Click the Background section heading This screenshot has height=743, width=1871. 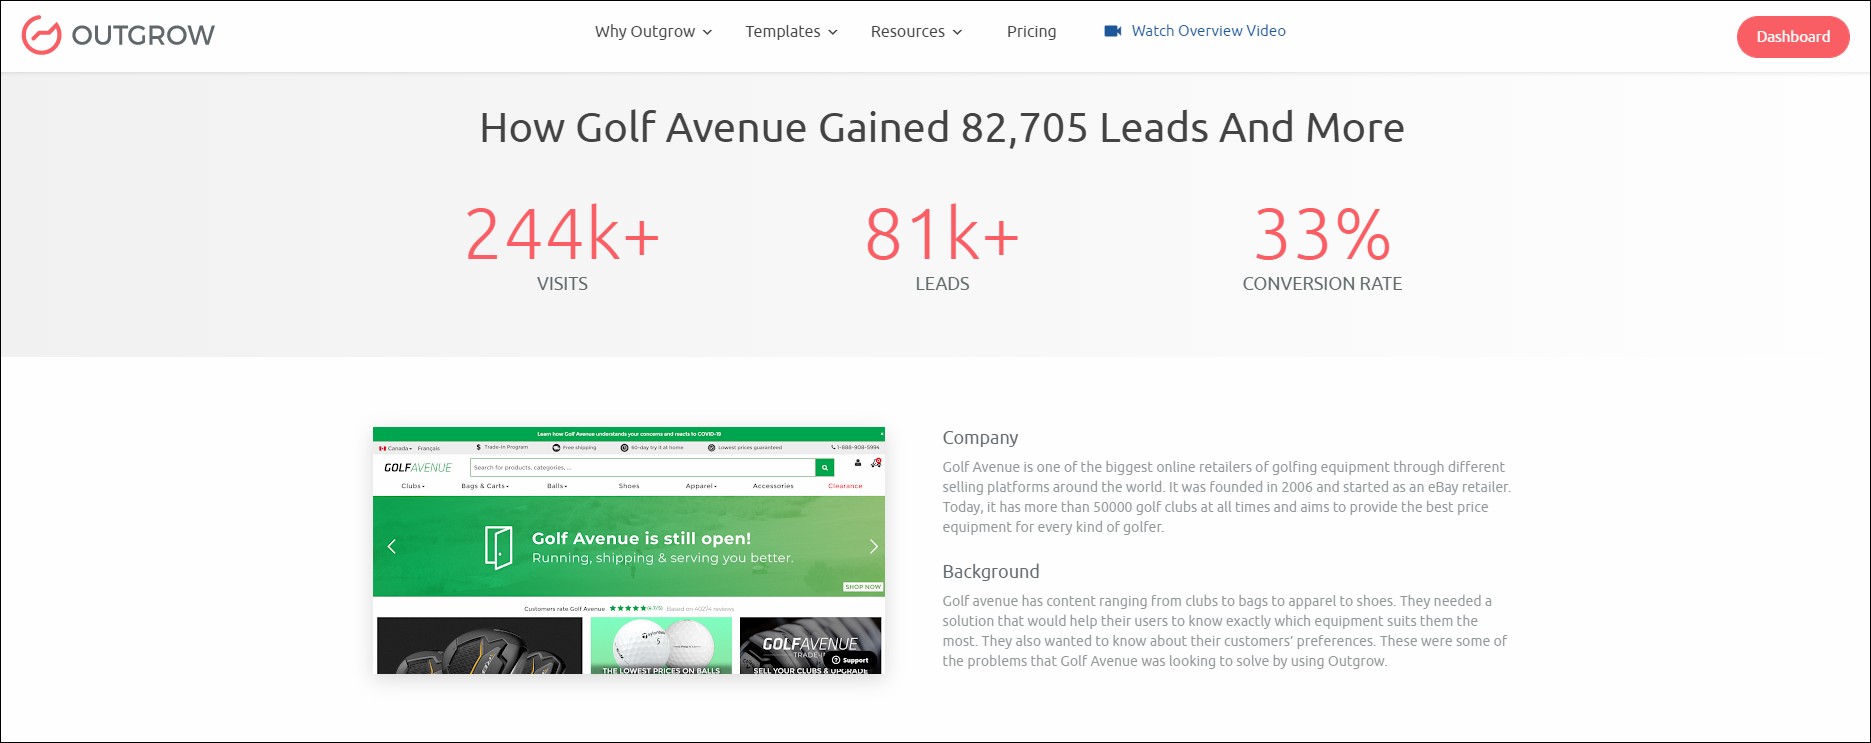[x=991, y=572]
